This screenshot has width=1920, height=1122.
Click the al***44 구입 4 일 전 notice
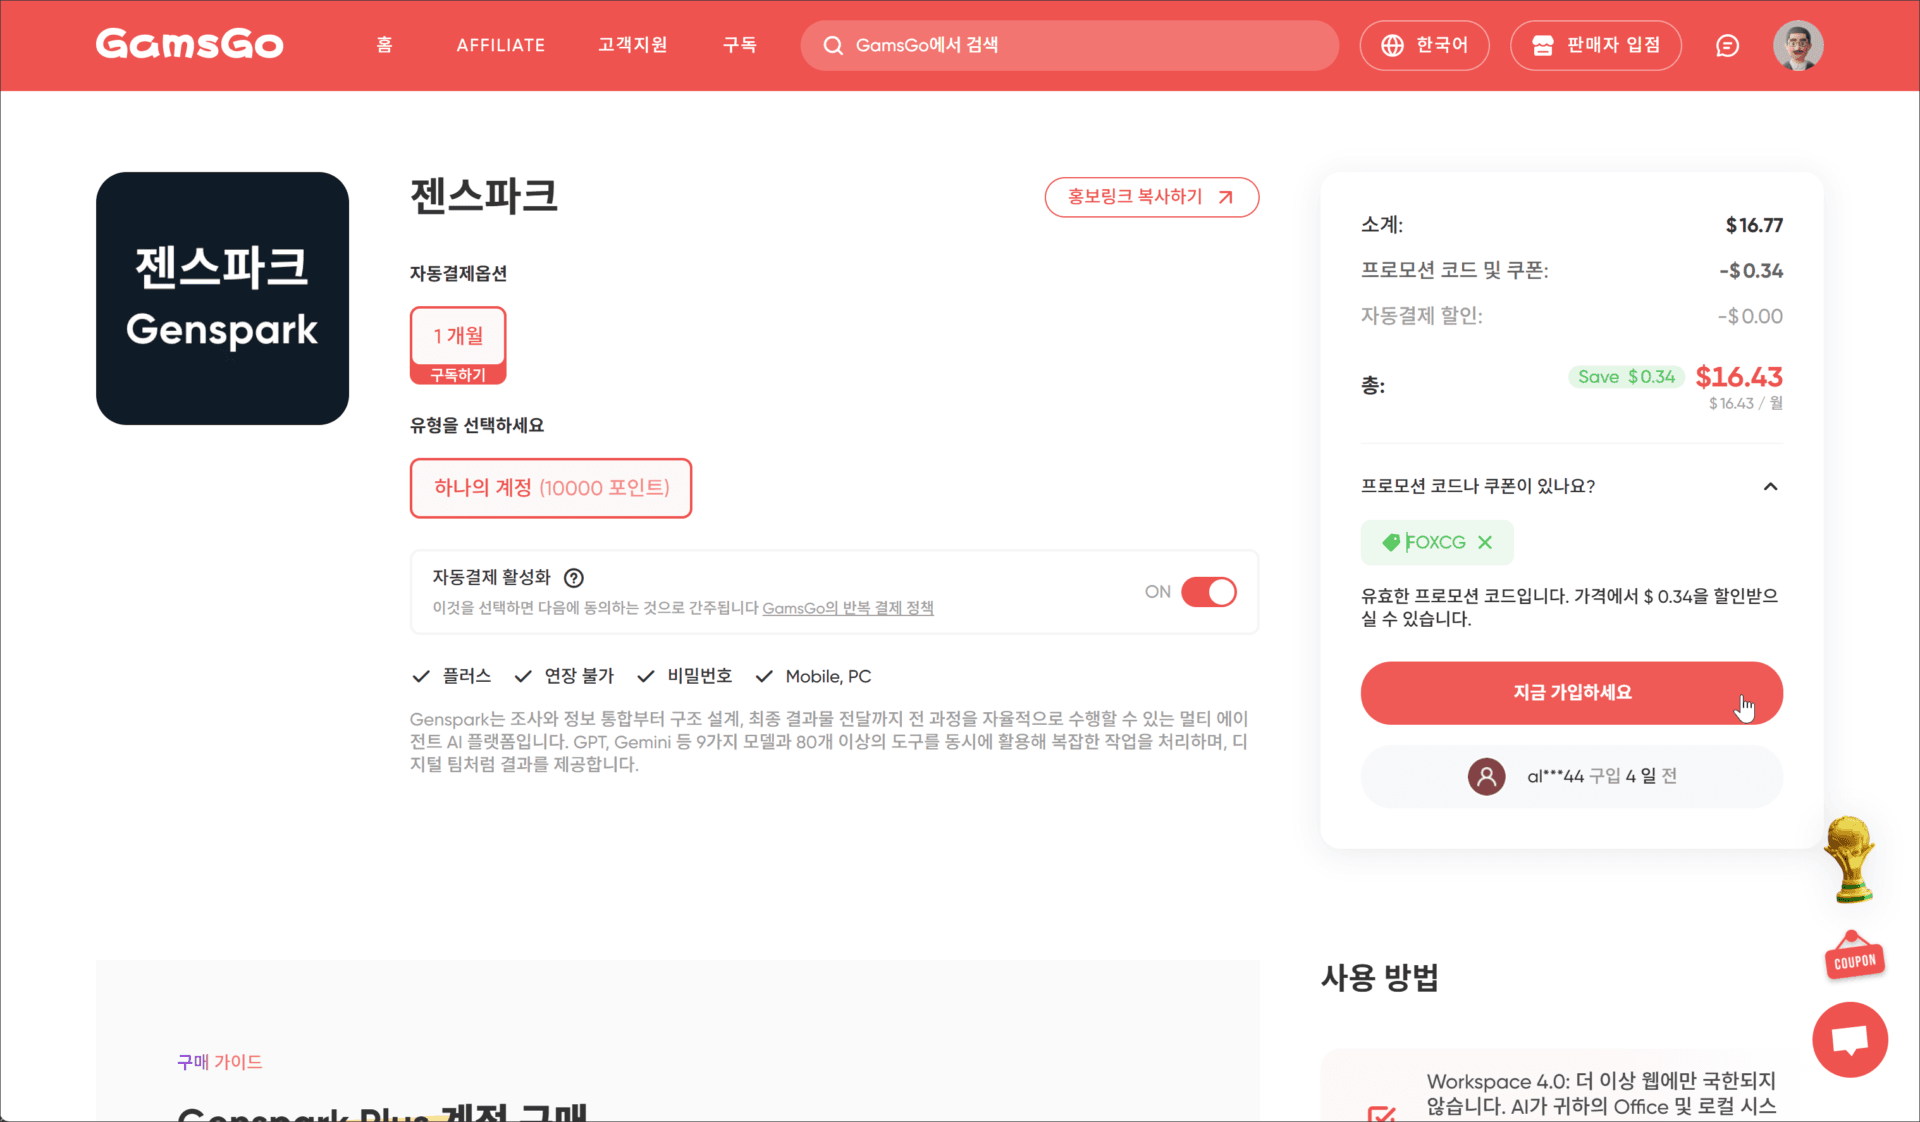[x=1572, y=777]
